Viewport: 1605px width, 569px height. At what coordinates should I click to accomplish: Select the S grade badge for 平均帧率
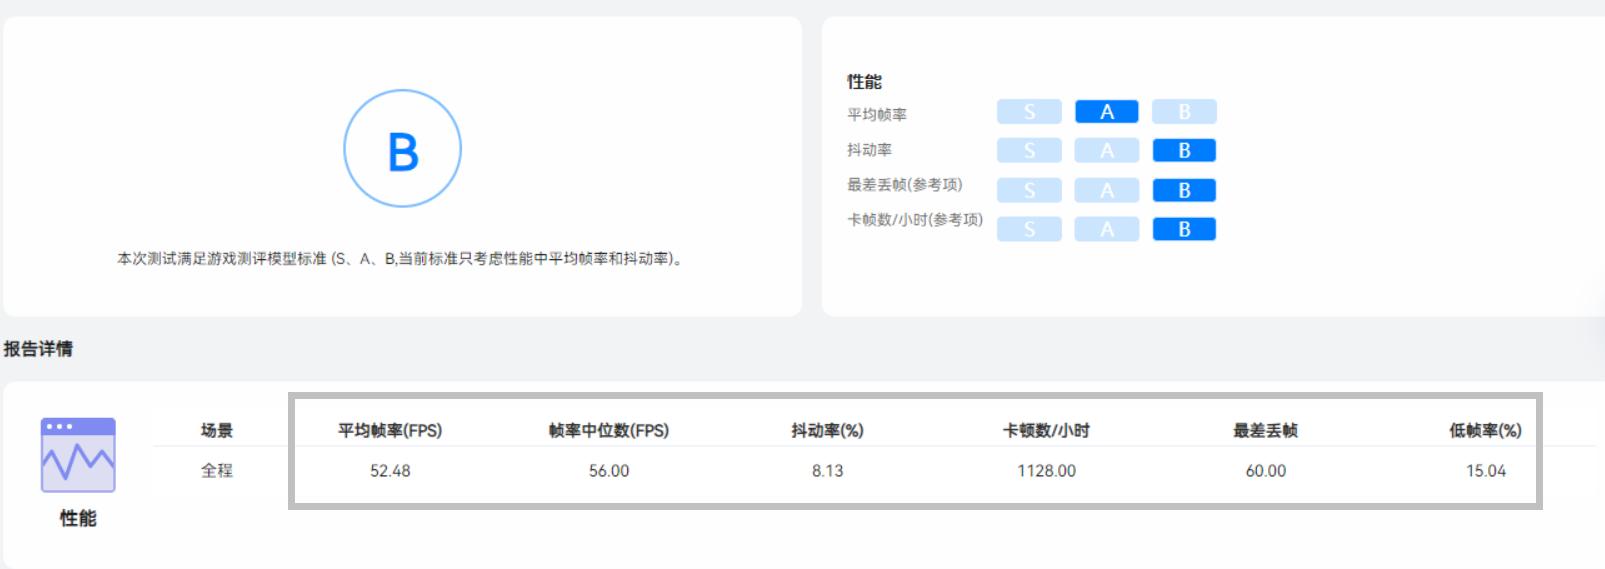pyautogui.click(x=1029, y=112)
